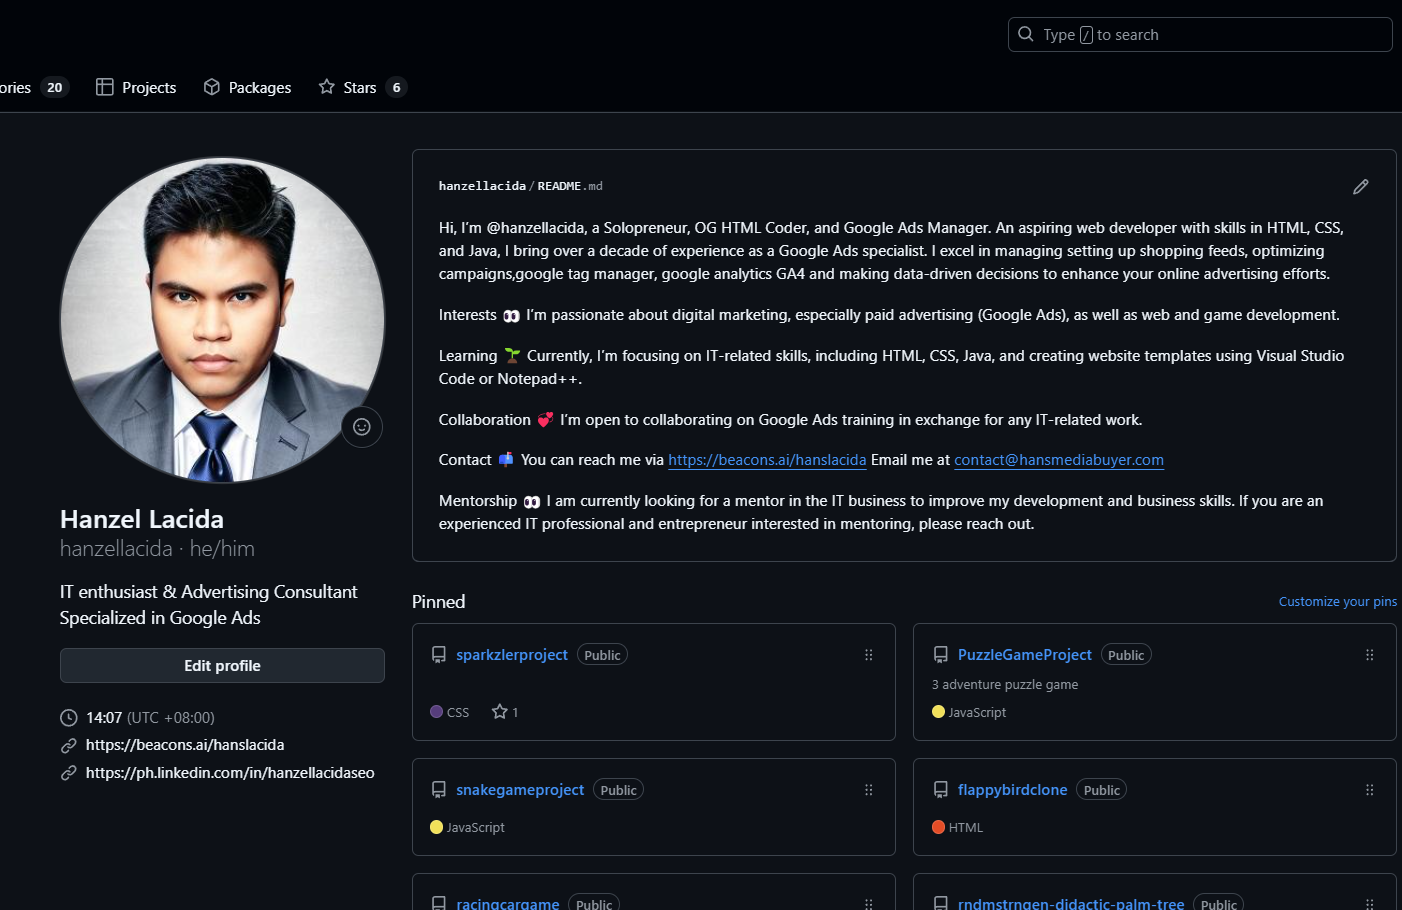
Task: Click the Projects grid icon
Action: (104, 87)
